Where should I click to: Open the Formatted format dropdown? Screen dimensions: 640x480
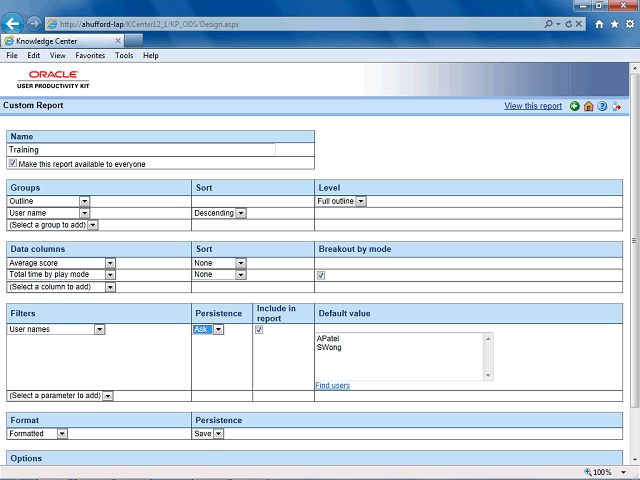click(x=62, y=433)
